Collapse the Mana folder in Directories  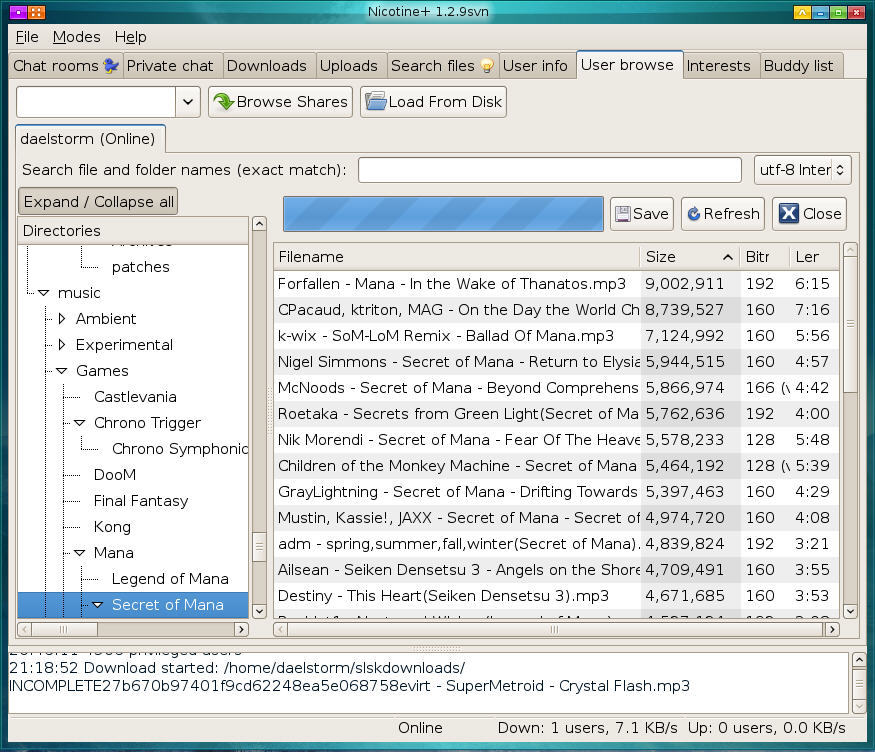(x=80, y=552)
